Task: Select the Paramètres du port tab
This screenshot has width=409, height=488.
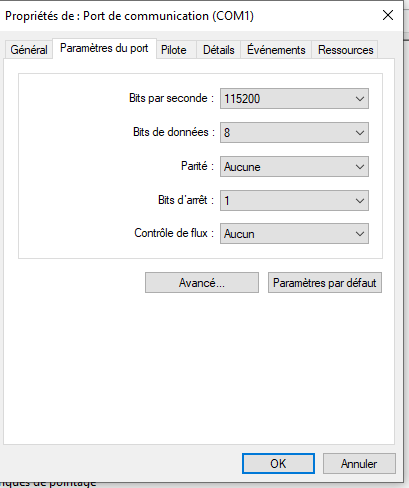Action: coord(104,48)
